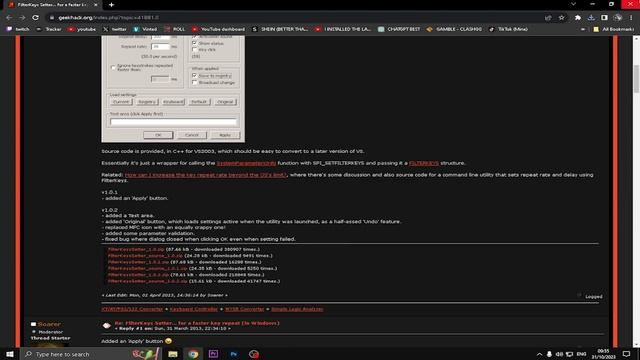
Task: Open the TikTok (Mine) bookmark
Action: click(508, 29)
